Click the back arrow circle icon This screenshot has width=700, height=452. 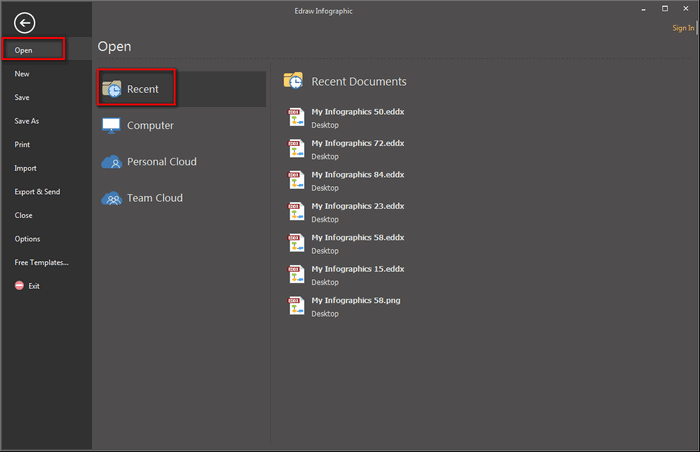[25, 23]
